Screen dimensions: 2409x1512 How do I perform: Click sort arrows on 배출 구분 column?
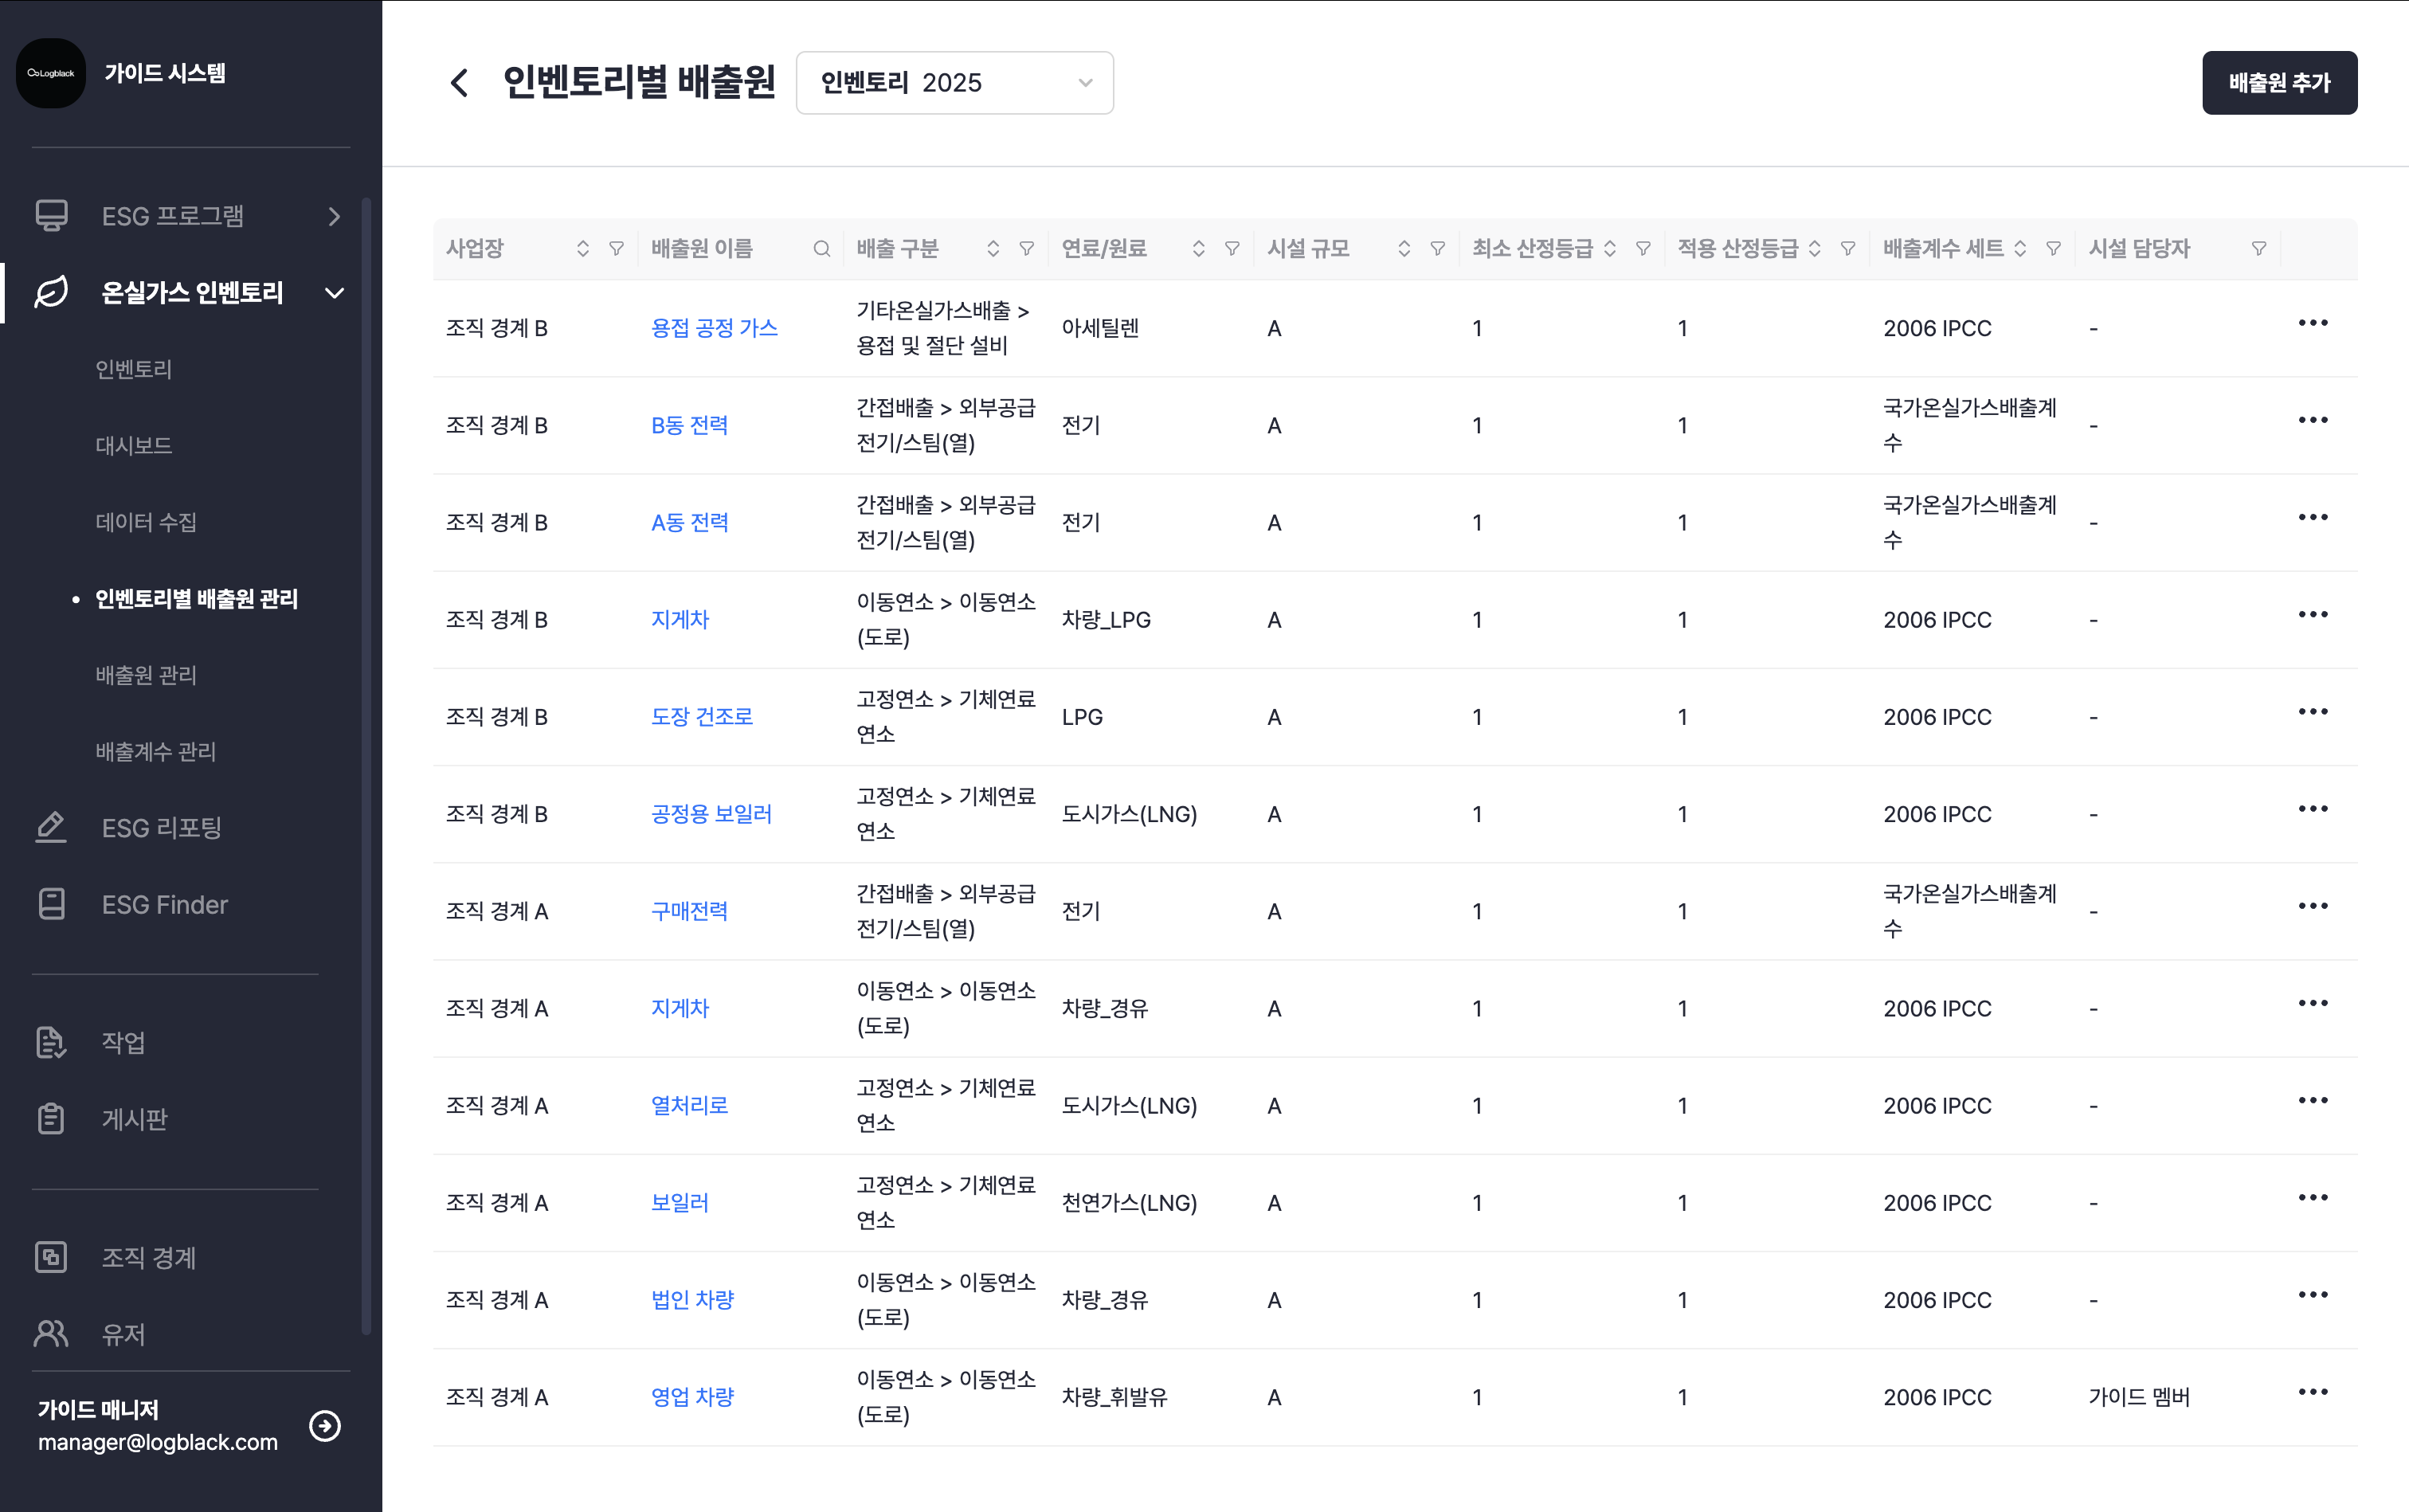(993, 249)
